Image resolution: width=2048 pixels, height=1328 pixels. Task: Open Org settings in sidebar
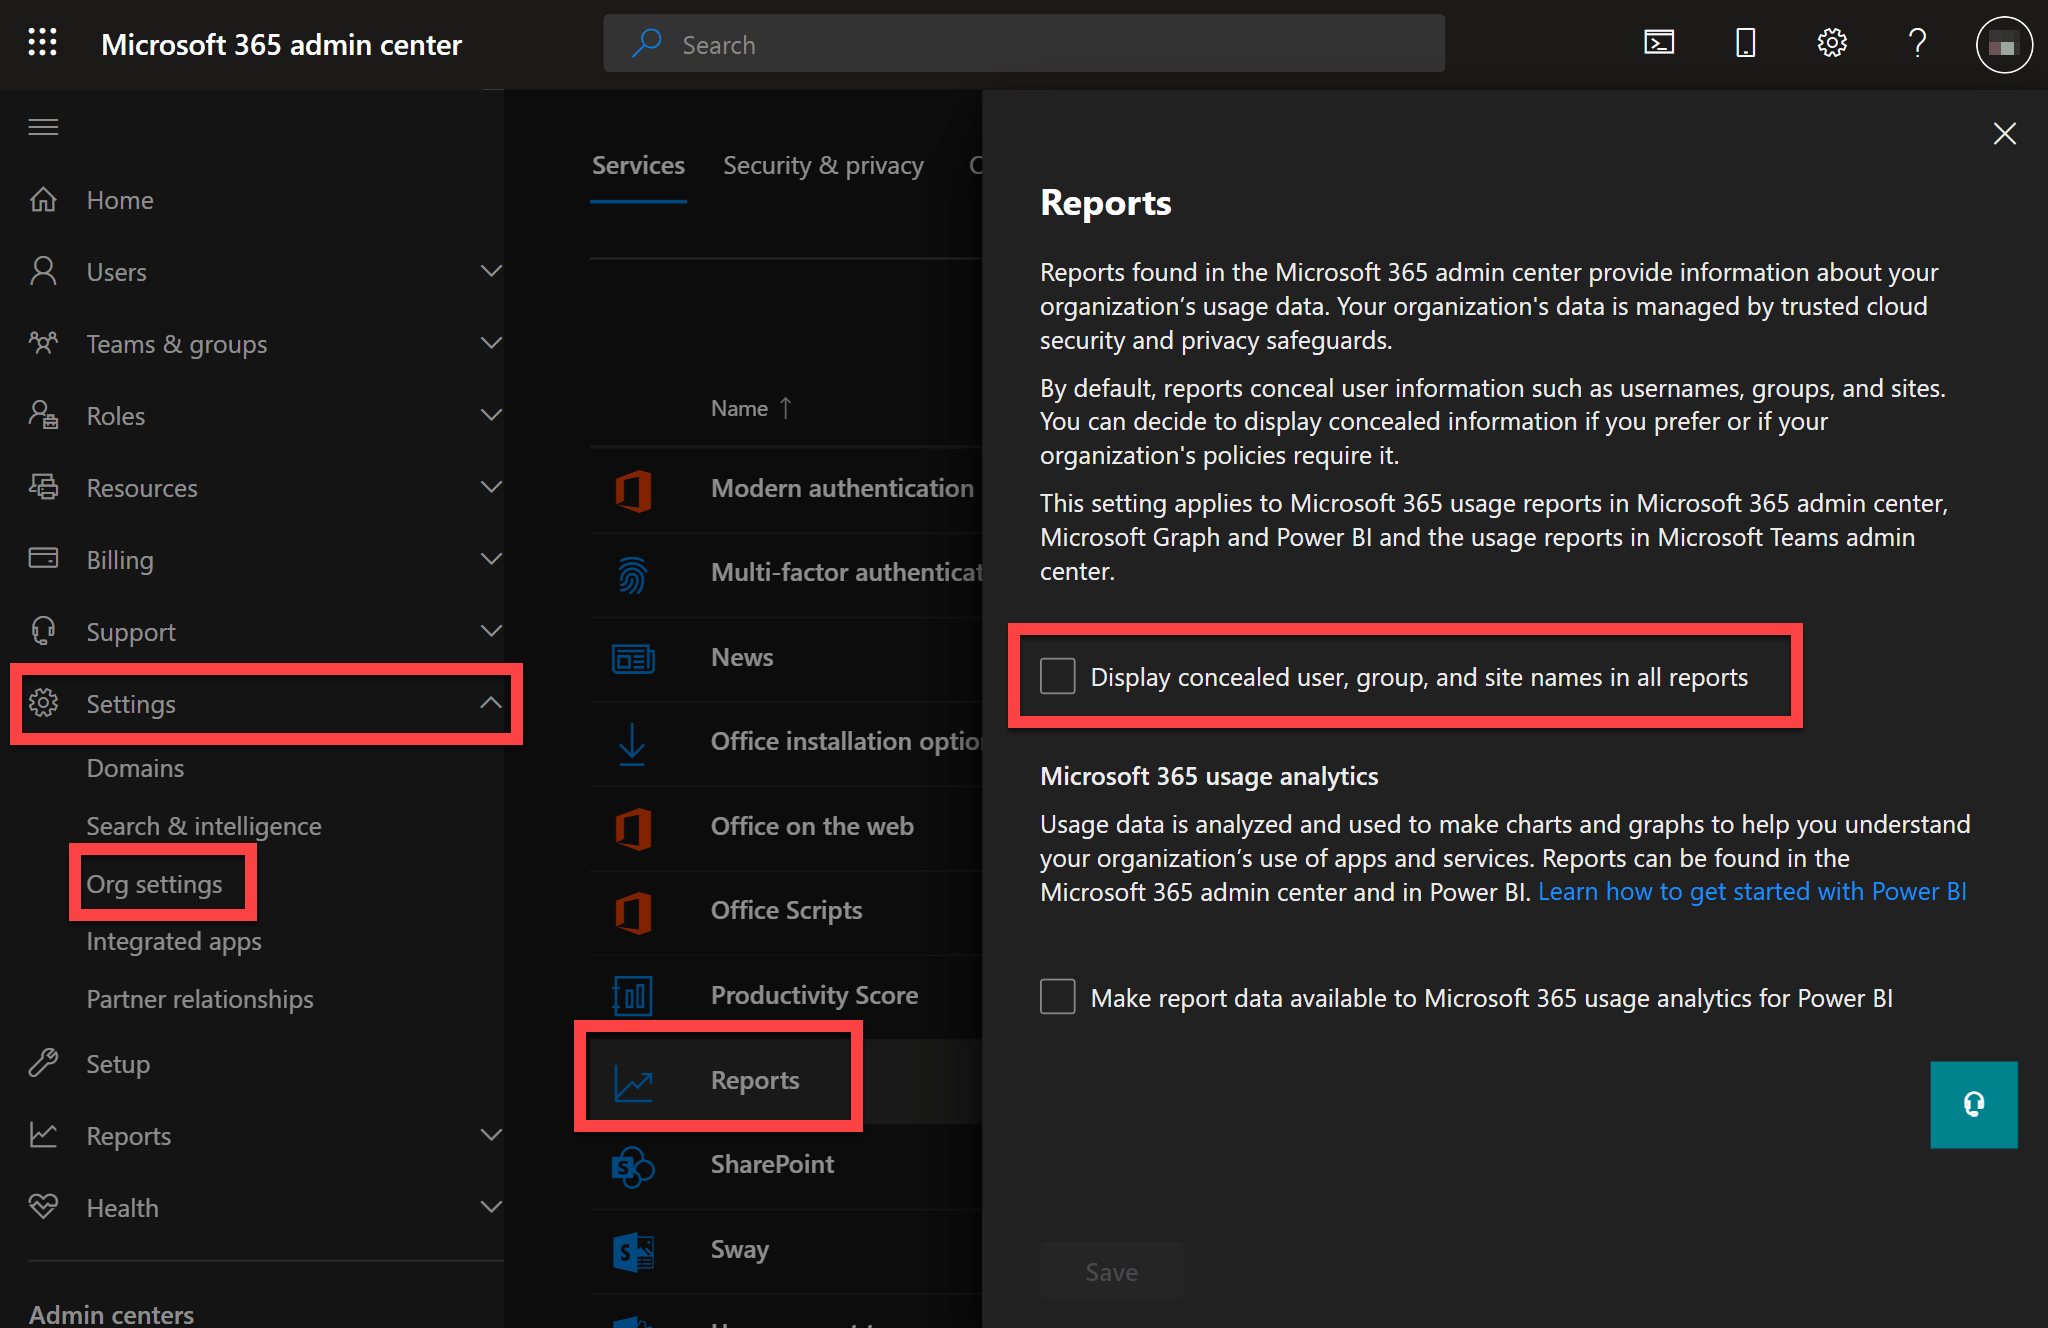(154, 884)
